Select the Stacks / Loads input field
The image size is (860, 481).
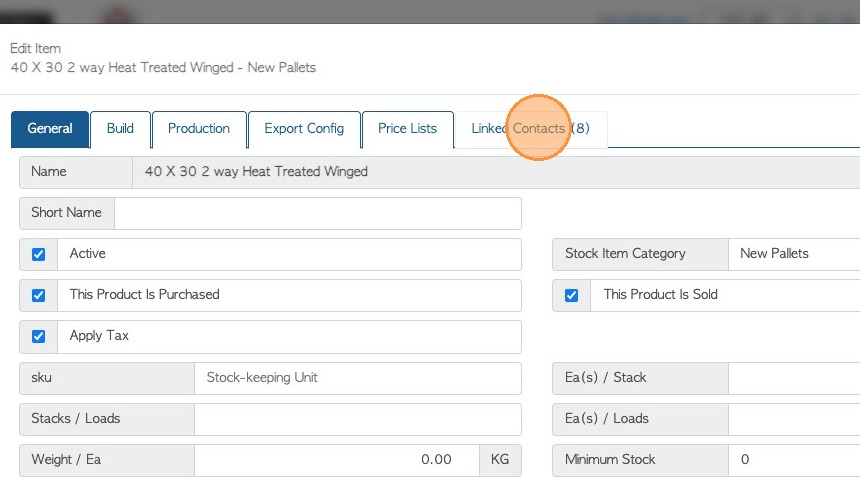point(357,419)
